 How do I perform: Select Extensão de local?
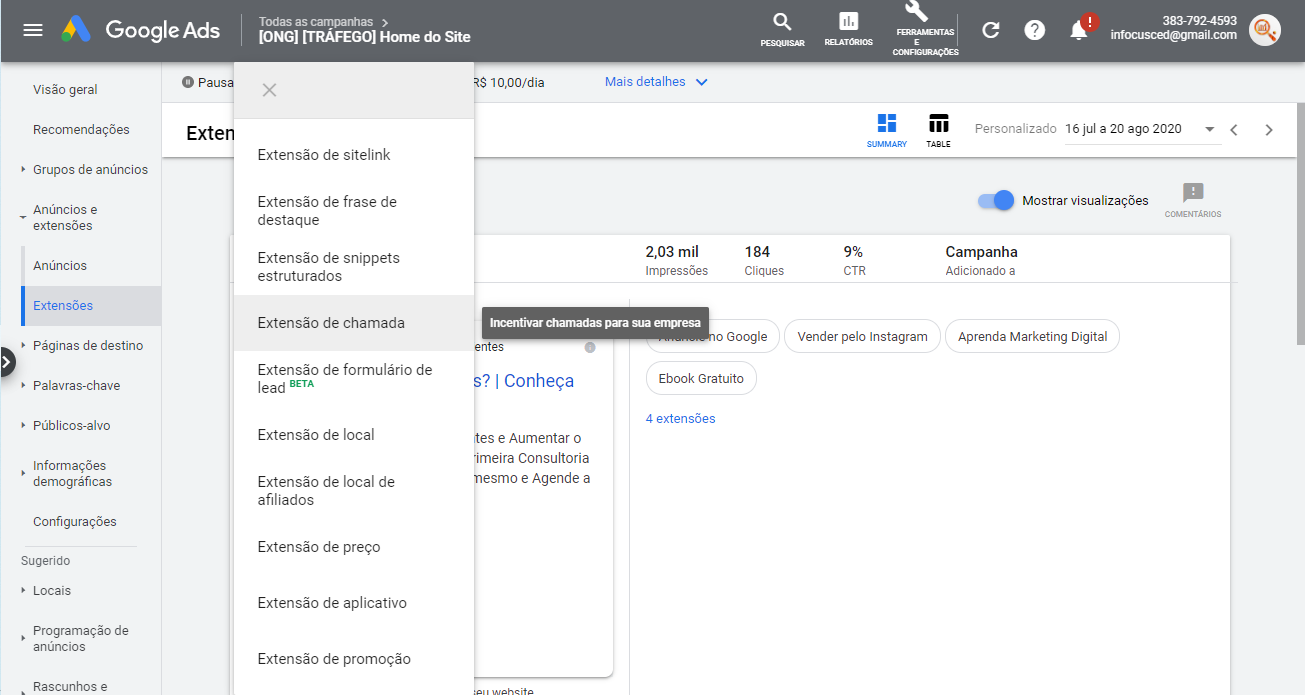tap(354, 435)
